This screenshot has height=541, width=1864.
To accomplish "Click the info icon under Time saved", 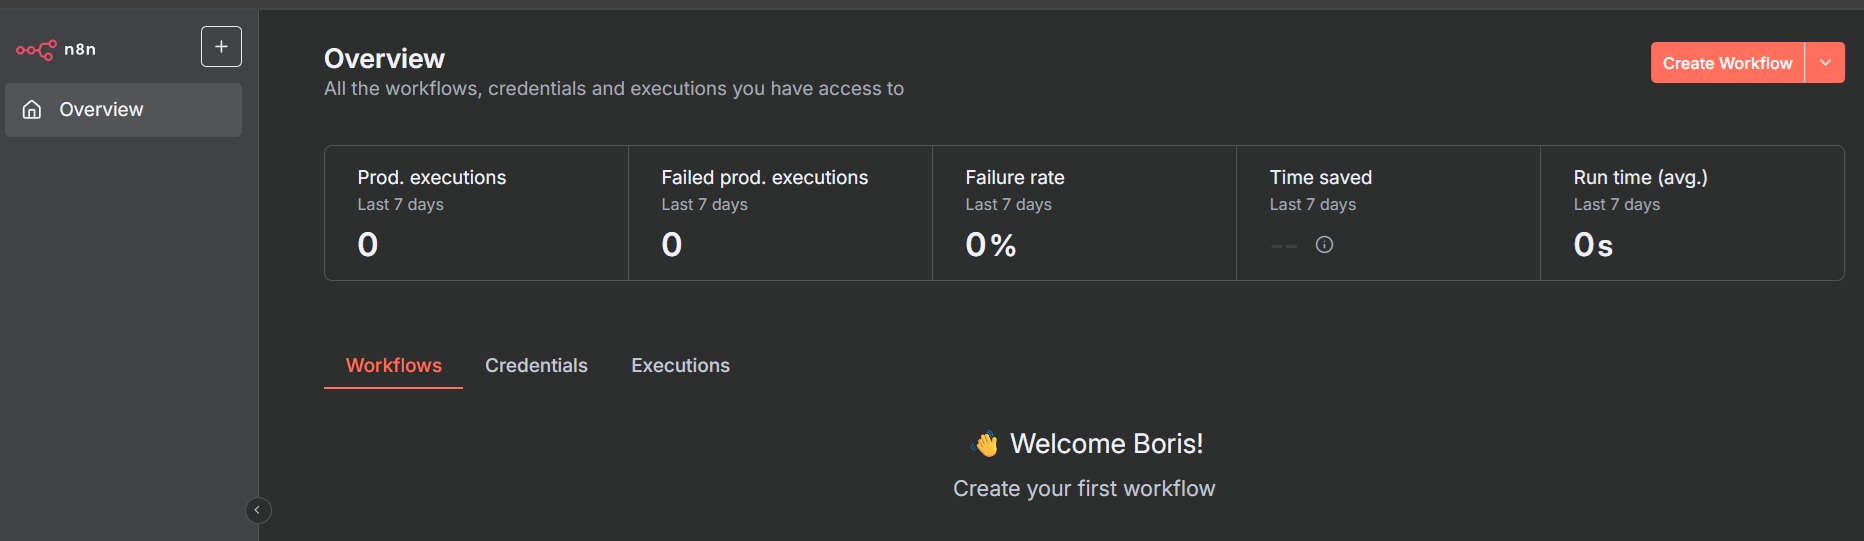I will [1324, 244].
